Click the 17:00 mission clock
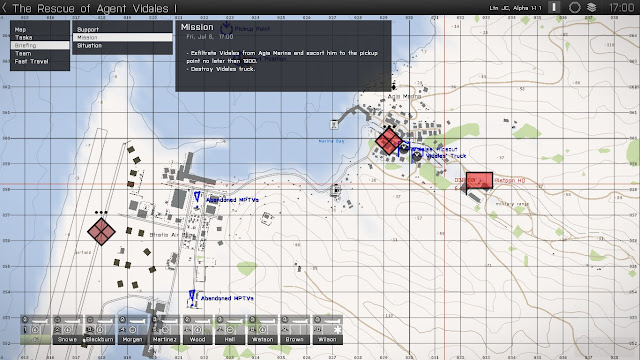Image resolution: width=640 pixels, height=360 pixels. 622,8
